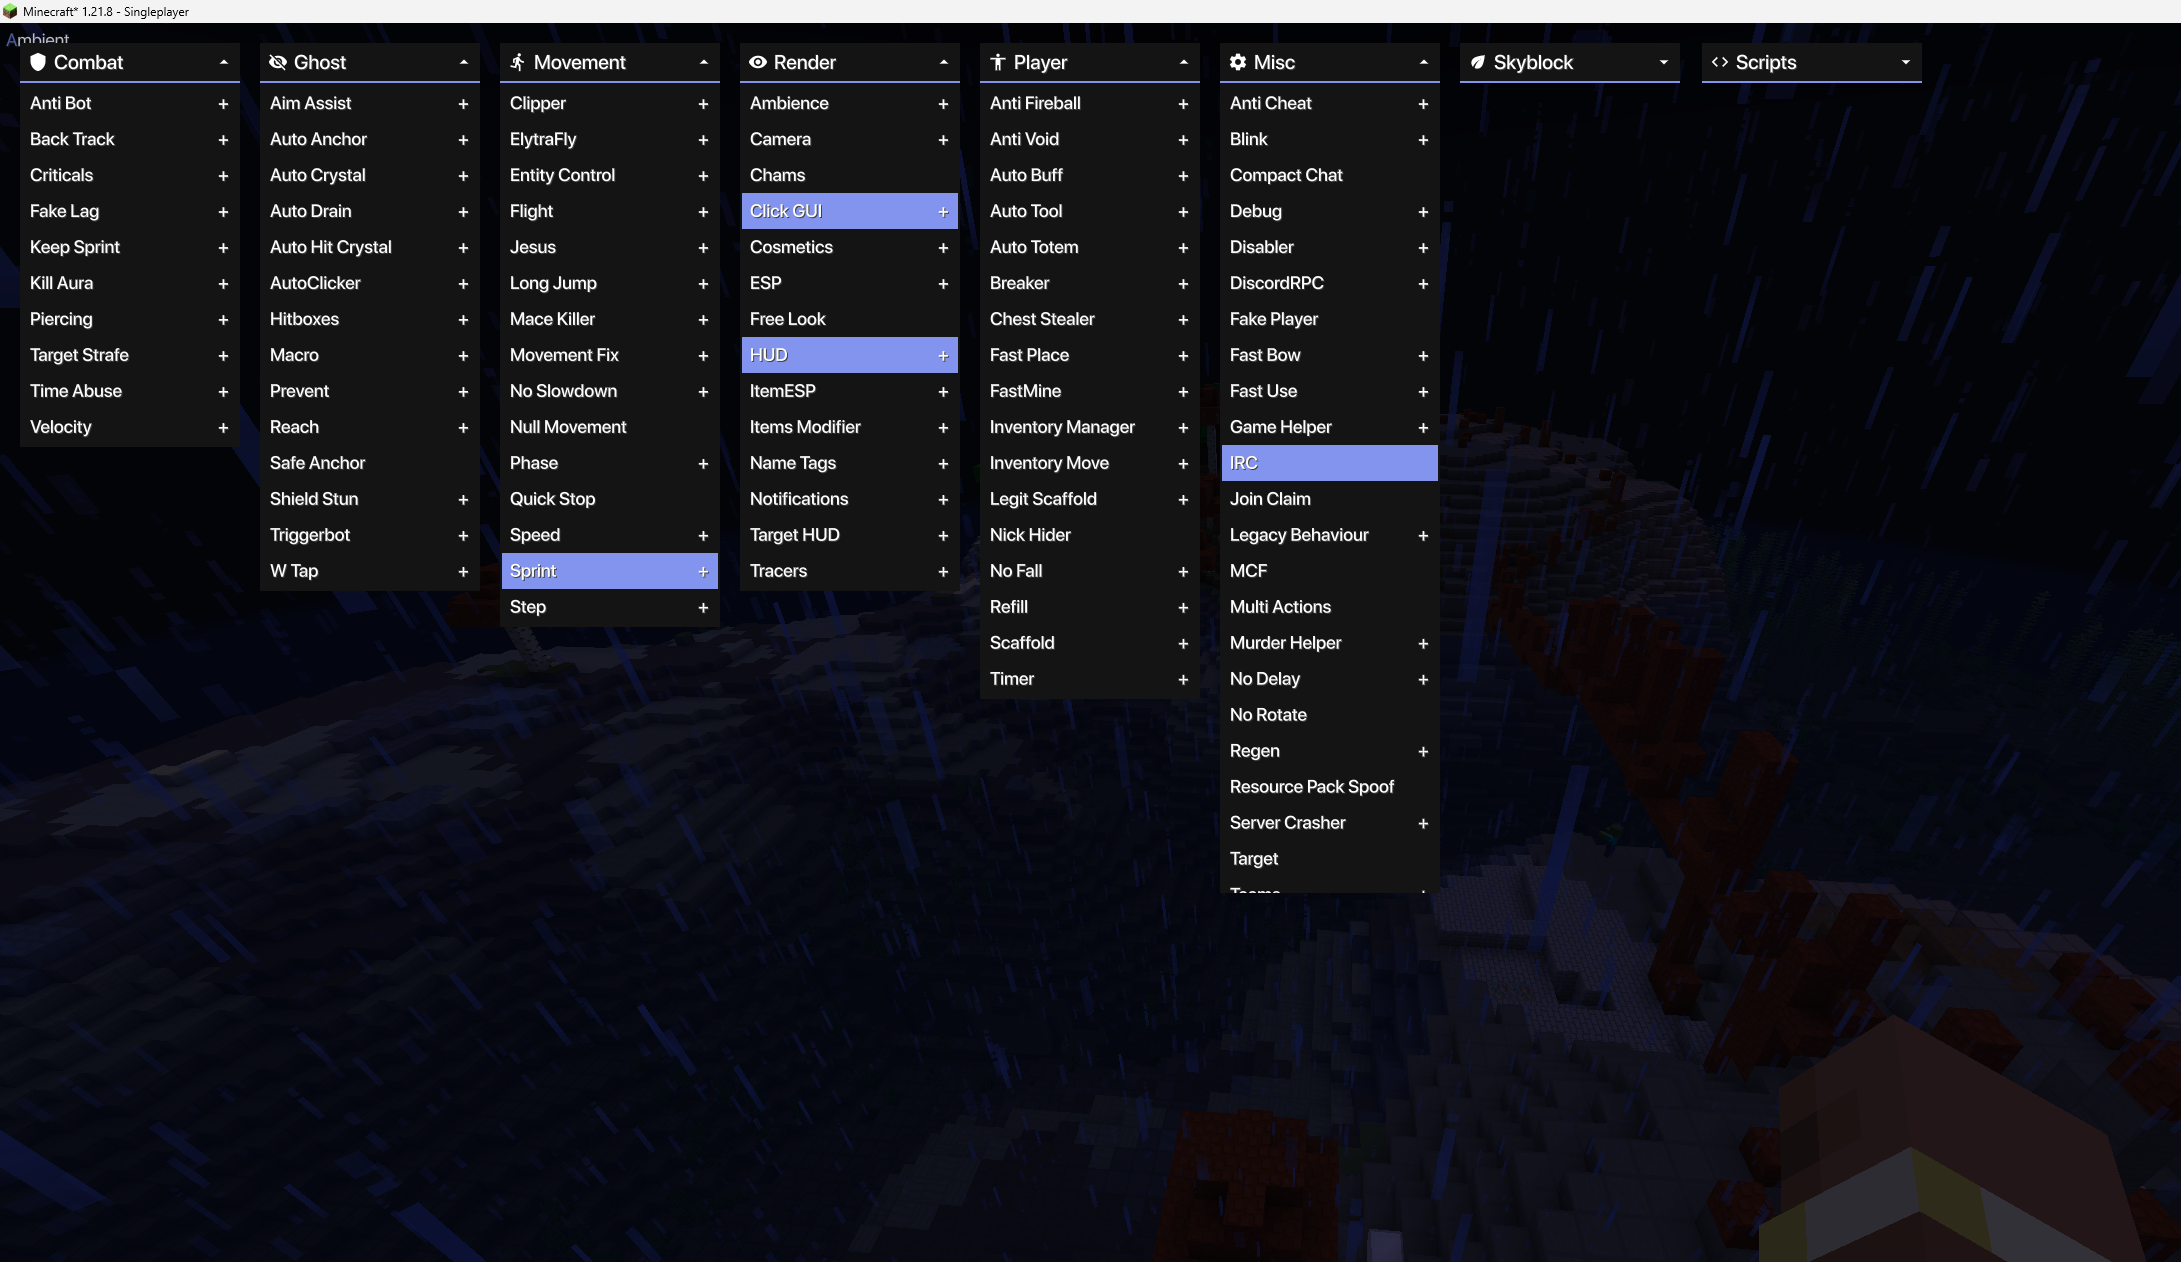Toggle the Hitboxes module
The image size is (2181, 1262).
370,319
